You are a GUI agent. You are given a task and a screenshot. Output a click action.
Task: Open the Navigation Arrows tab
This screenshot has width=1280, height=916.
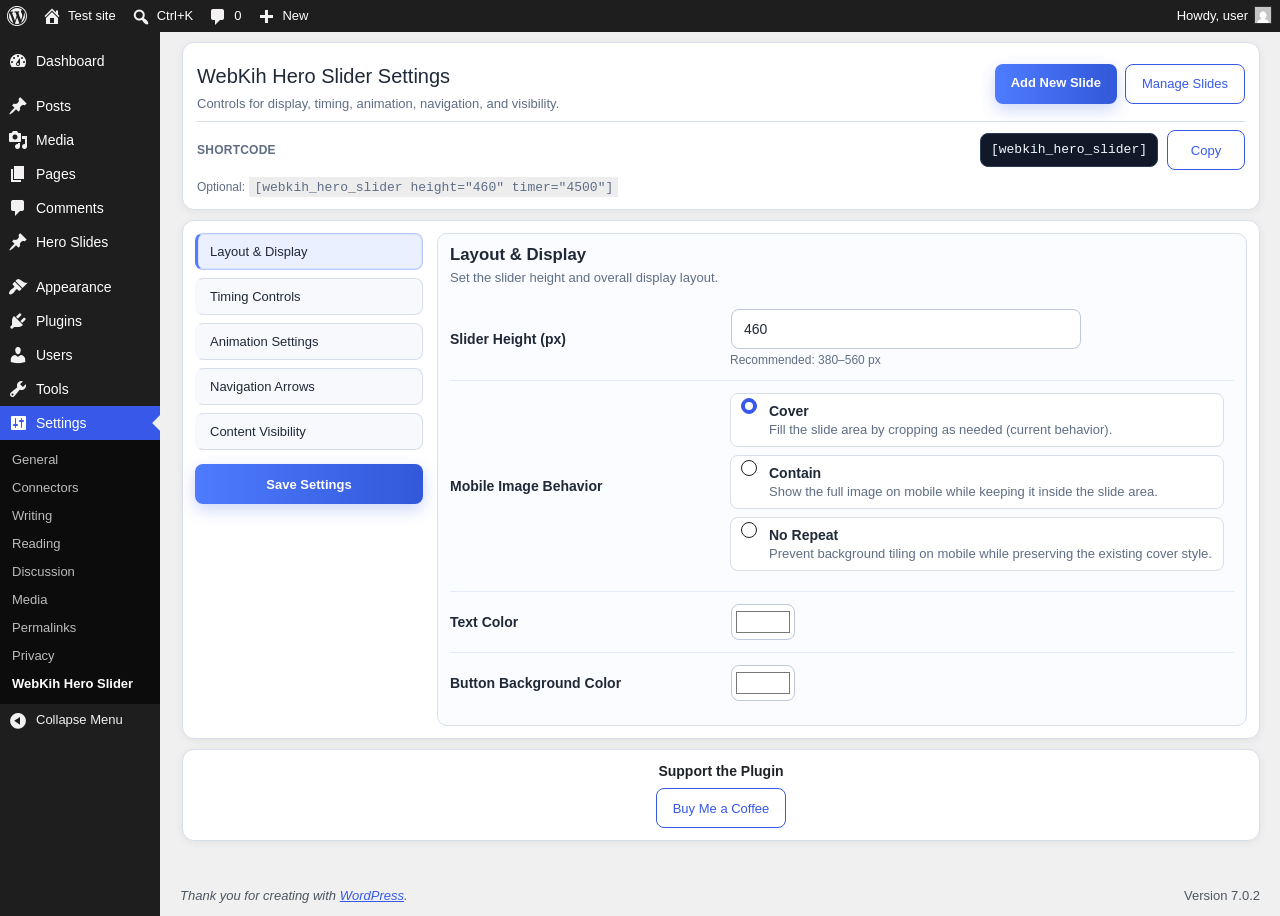[x=309, y=387]
